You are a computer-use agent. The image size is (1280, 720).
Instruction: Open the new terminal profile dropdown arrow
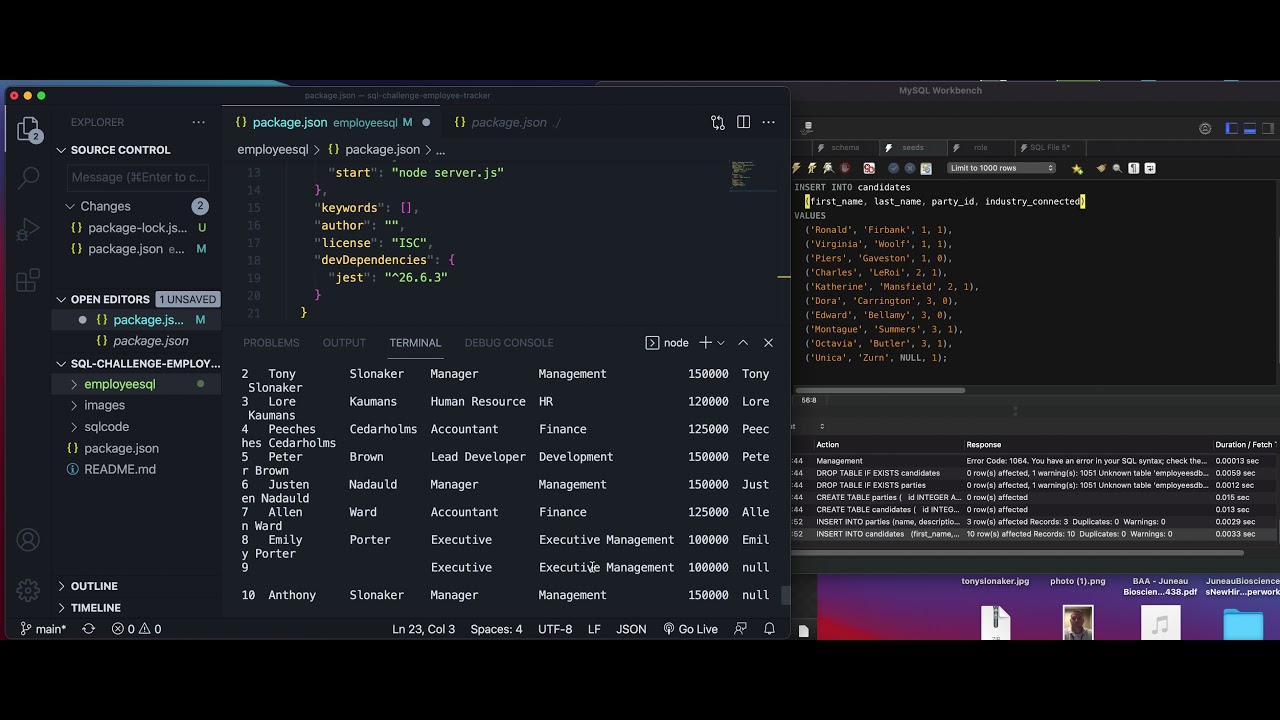point(721,342)
